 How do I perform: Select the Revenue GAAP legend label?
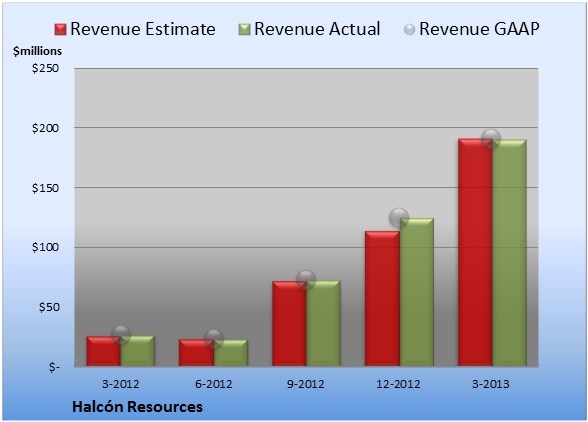pyautogui.click(x=479, y=29)
